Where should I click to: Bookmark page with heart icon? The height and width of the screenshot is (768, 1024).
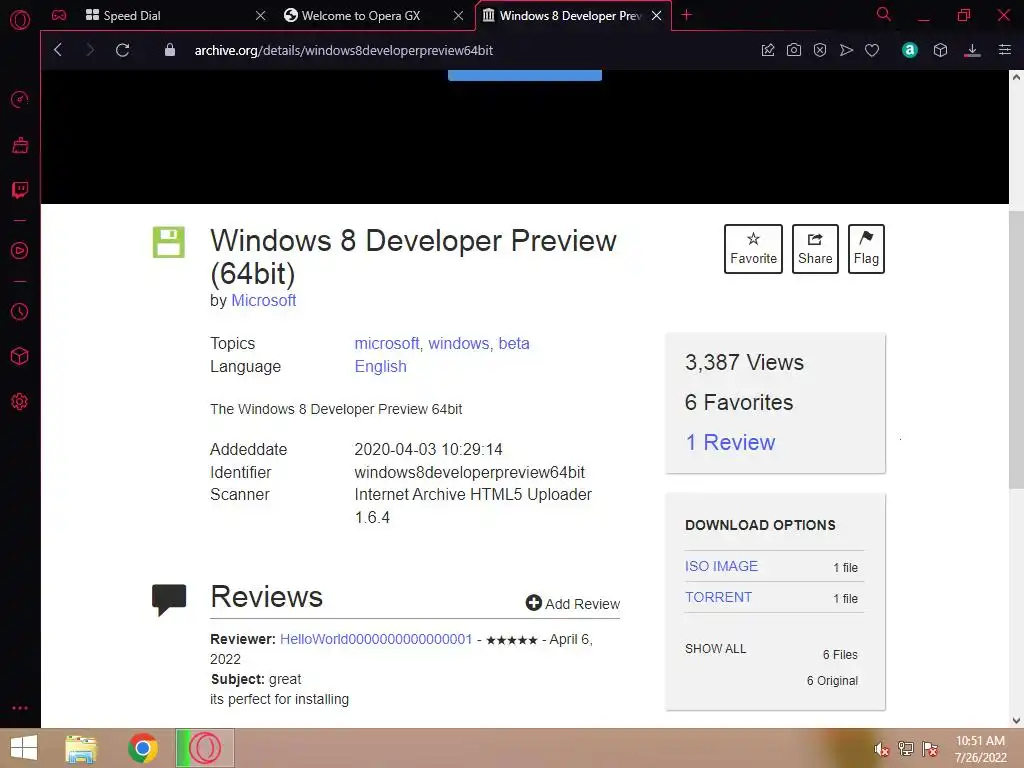point(872,50)
